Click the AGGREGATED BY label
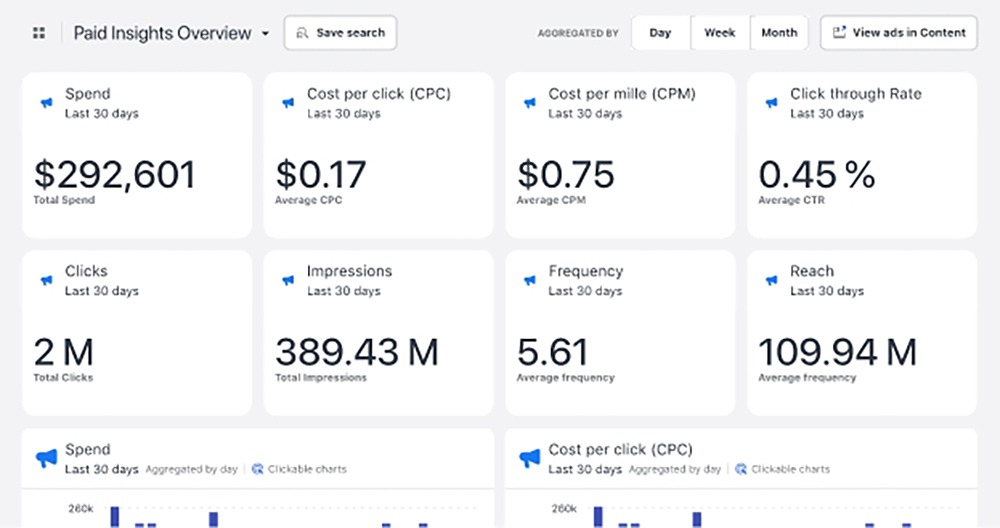Image resolution: width=1000 pixels, height=528 pixels. [578, 33]
